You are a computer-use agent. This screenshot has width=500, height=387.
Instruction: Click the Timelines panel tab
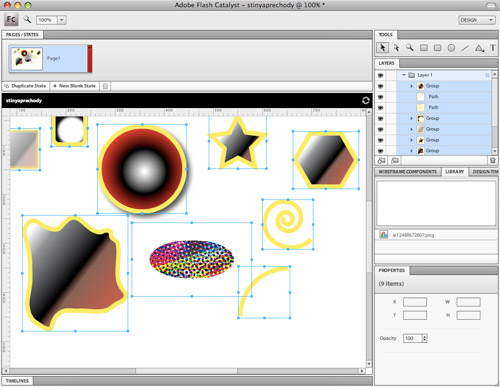pyautogui.click(x=17, y=381)
